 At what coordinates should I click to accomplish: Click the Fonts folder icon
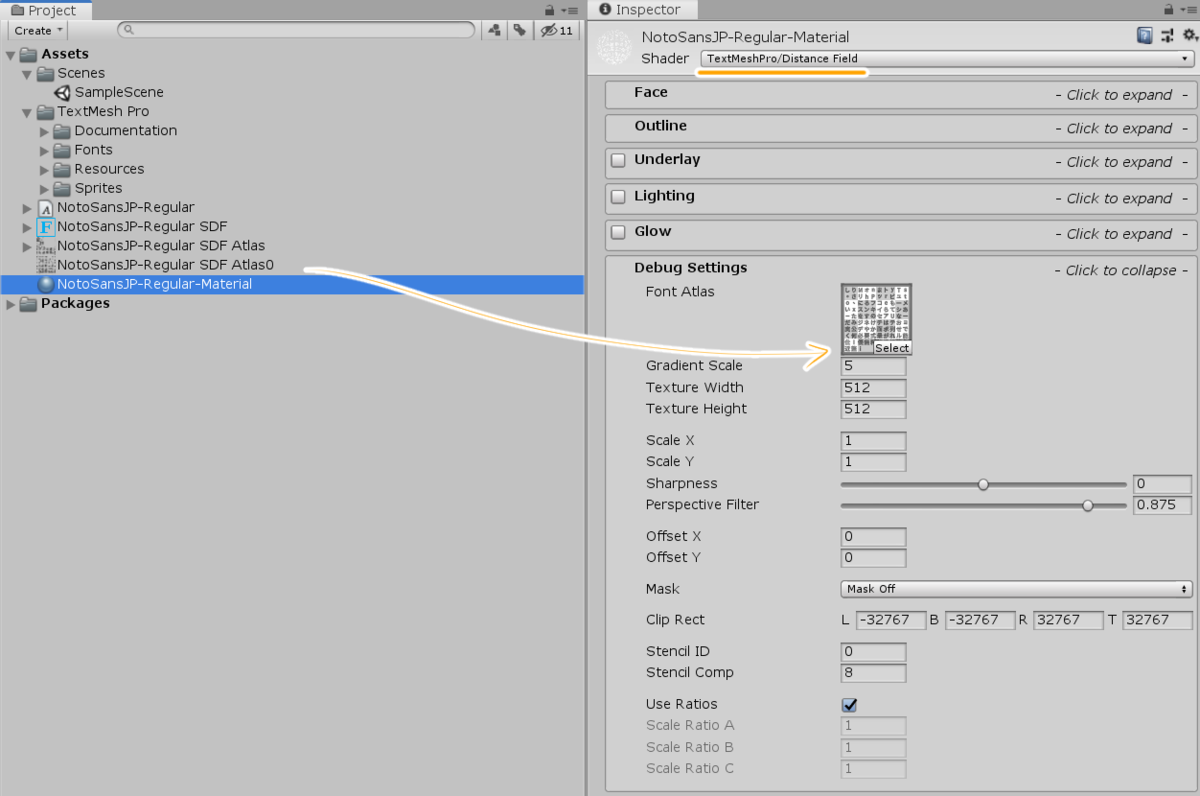(62, 150)
